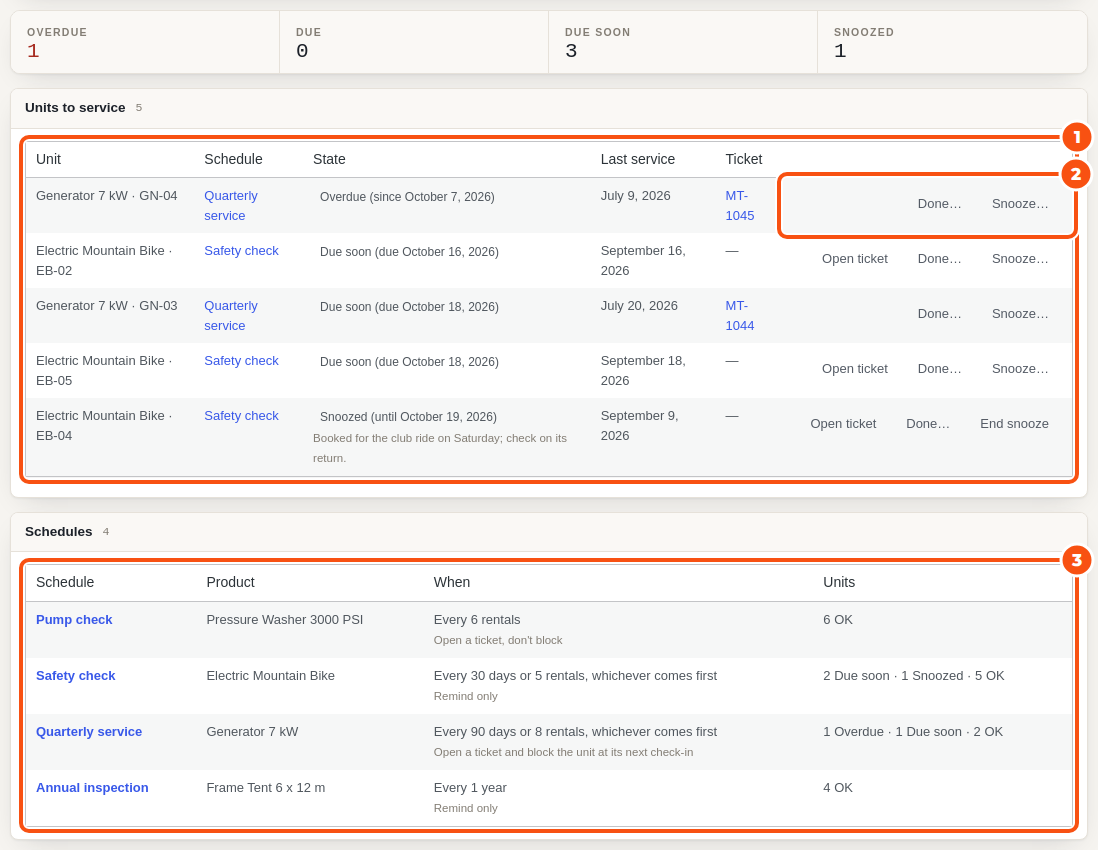The image size is (1098, 850).
Task: Click 'Snoozed (until October 19, 2026)' state
Action: (408, 417)
